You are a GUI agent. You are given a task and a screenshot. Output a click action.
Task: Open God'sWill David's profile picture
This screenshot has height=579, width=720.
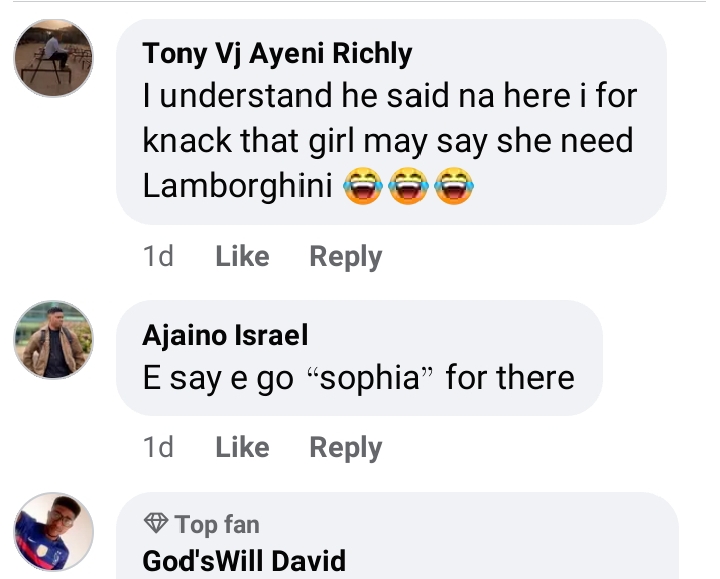tap(54, 531)
